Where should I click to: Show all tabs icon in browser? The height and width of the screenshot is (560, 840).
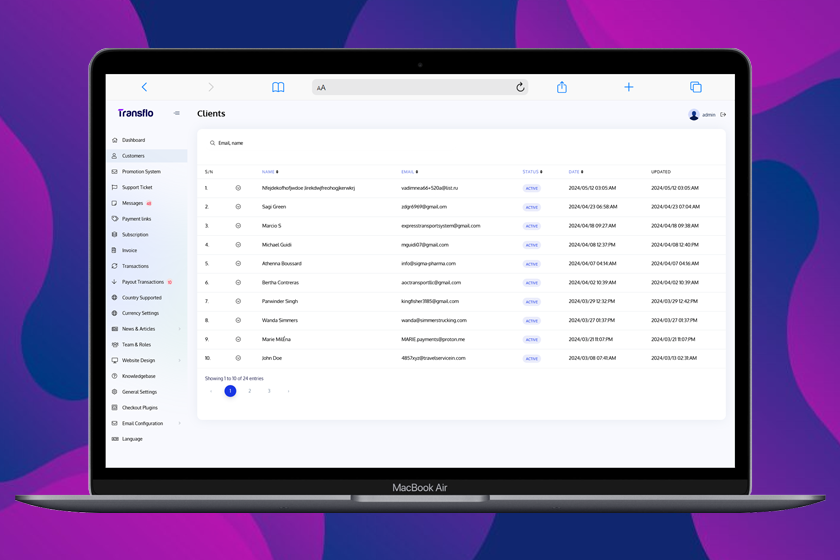tap(696, 88)
